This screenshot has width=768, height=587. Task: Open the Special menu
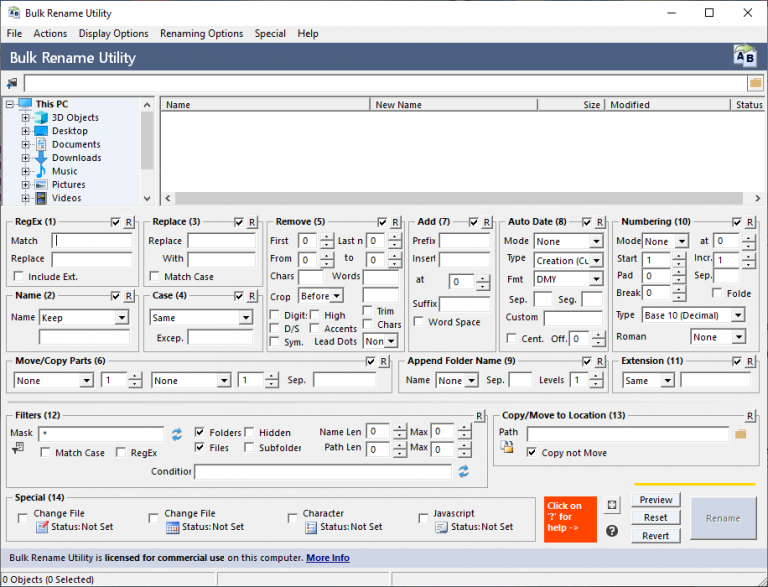pyautogui.click(x=270, y=33)
